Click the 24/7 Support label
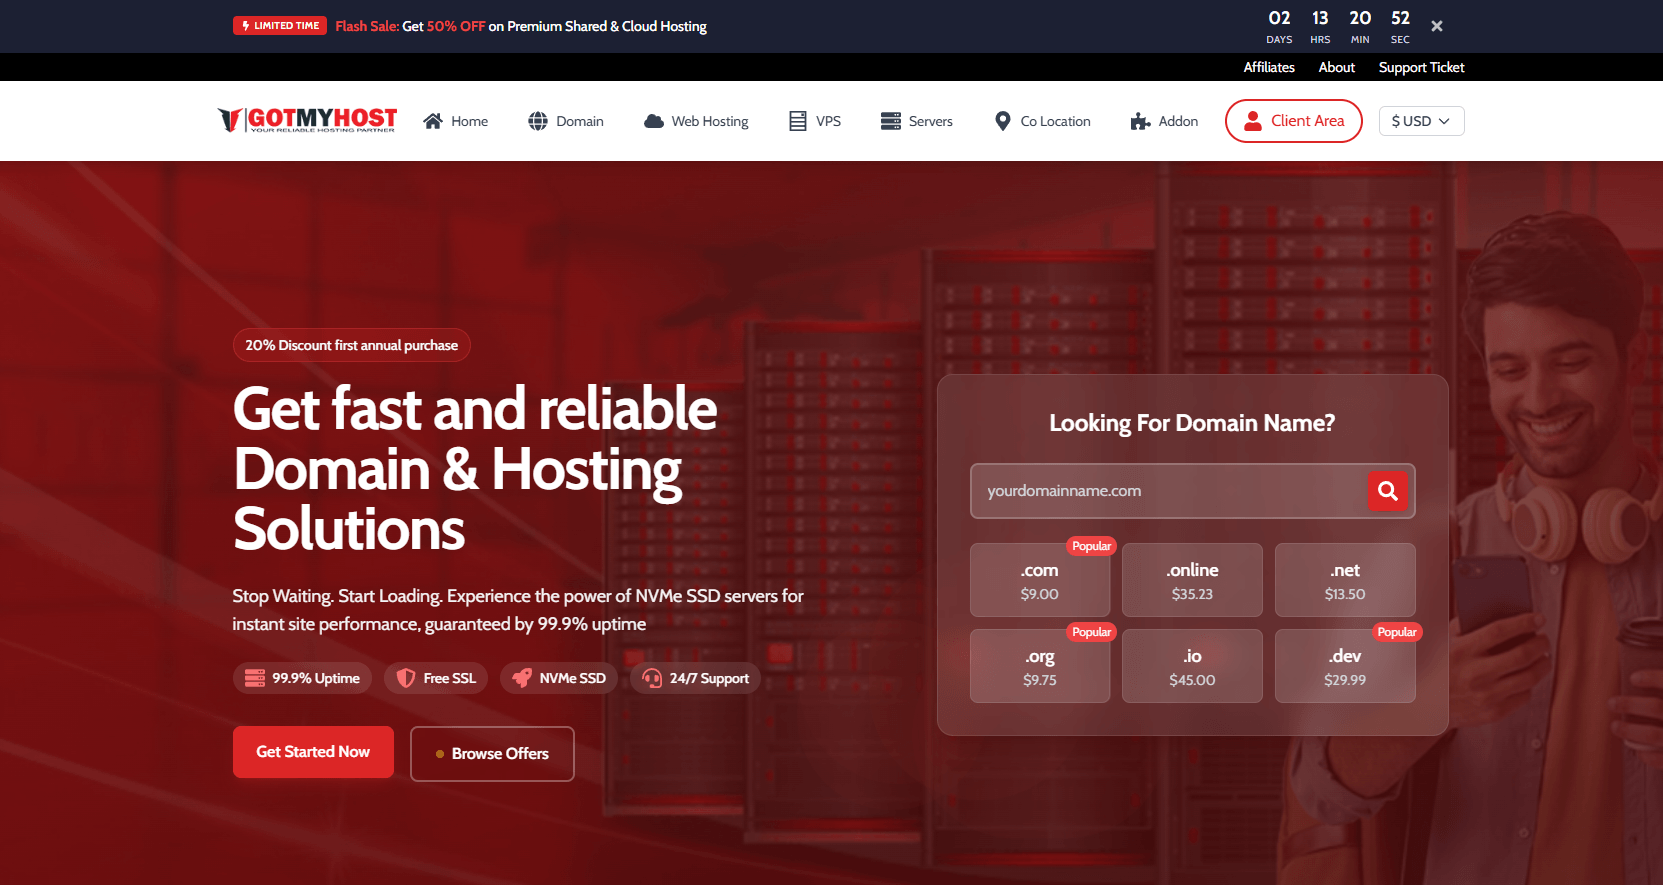 click(x=709, y=678)
